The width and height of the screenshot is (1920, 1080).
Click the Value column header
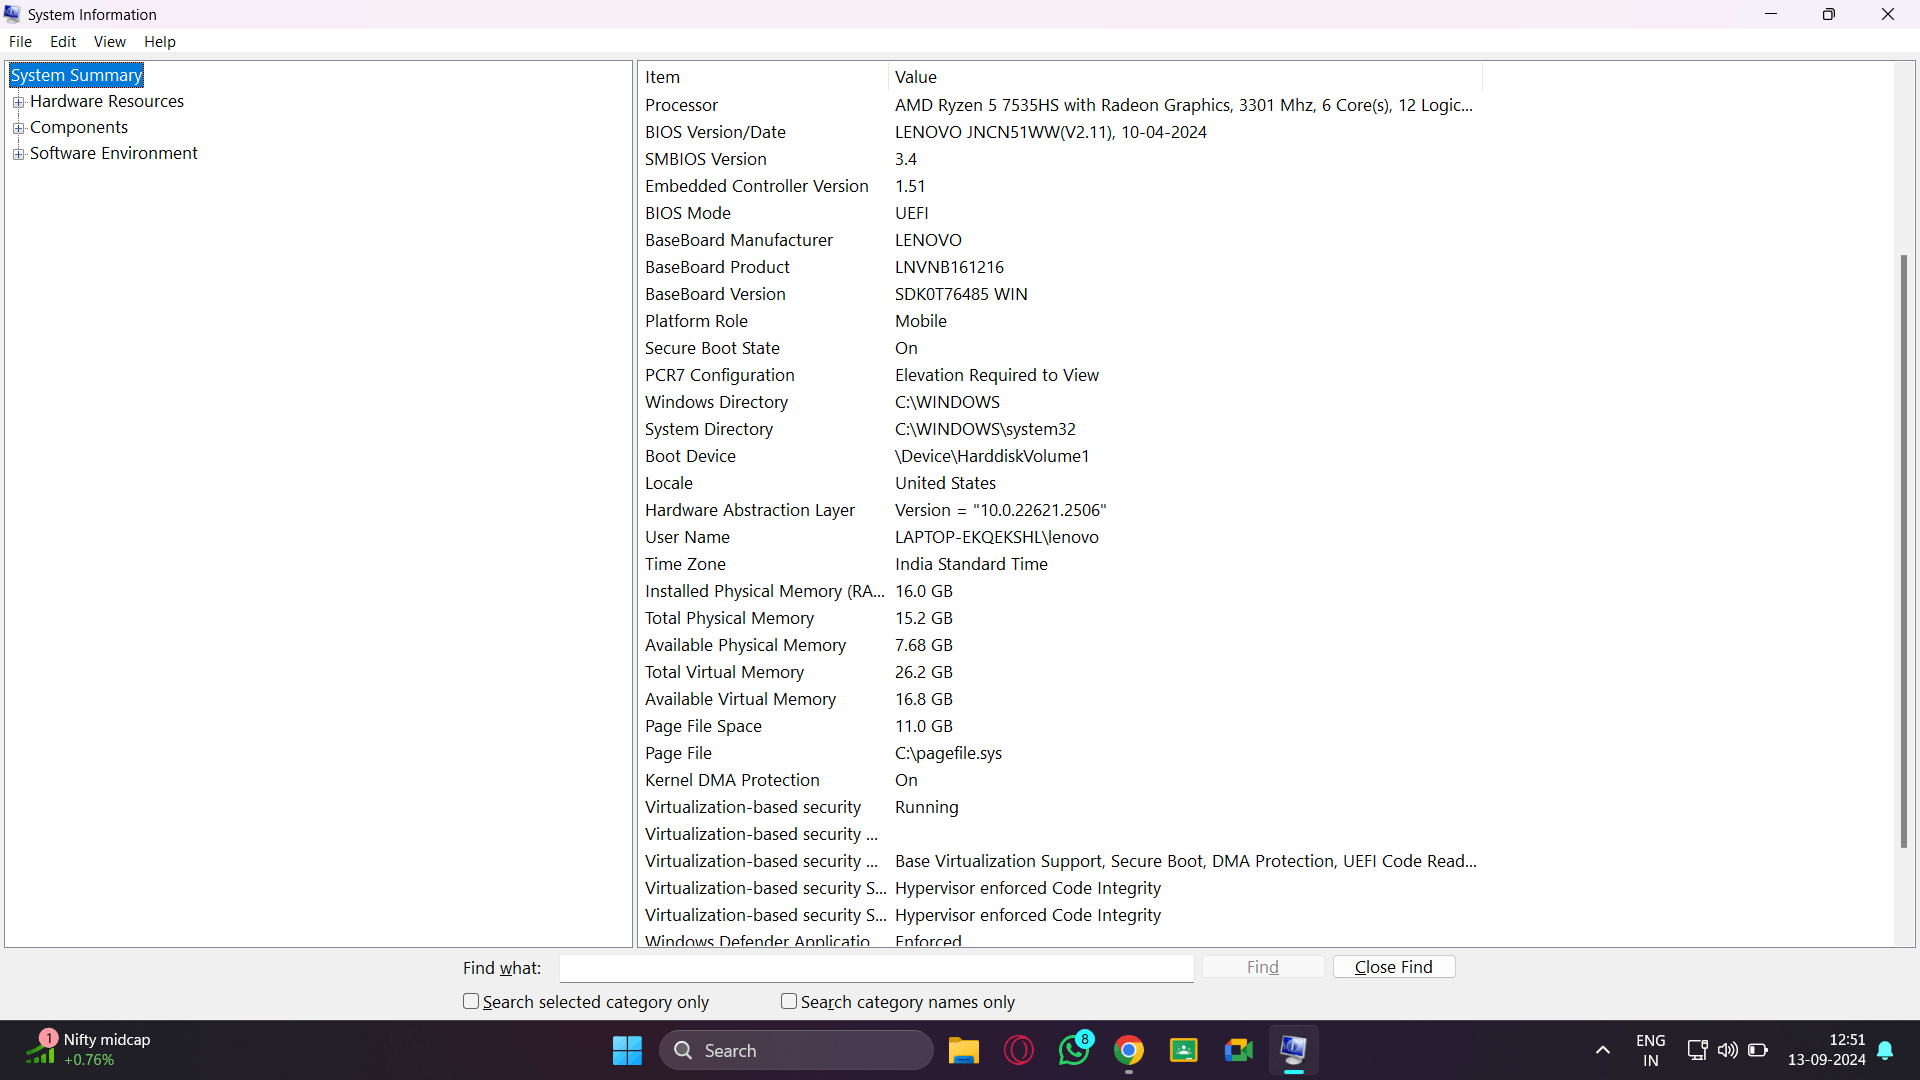click(x=1185, y=77)
